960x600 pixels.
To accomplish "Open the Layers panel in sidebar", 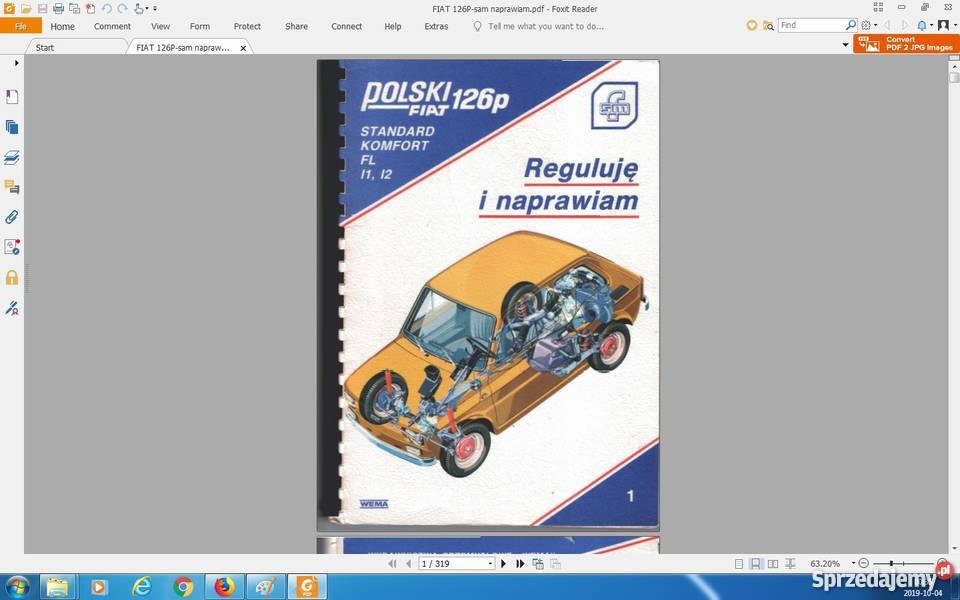I will click(12, 157).
